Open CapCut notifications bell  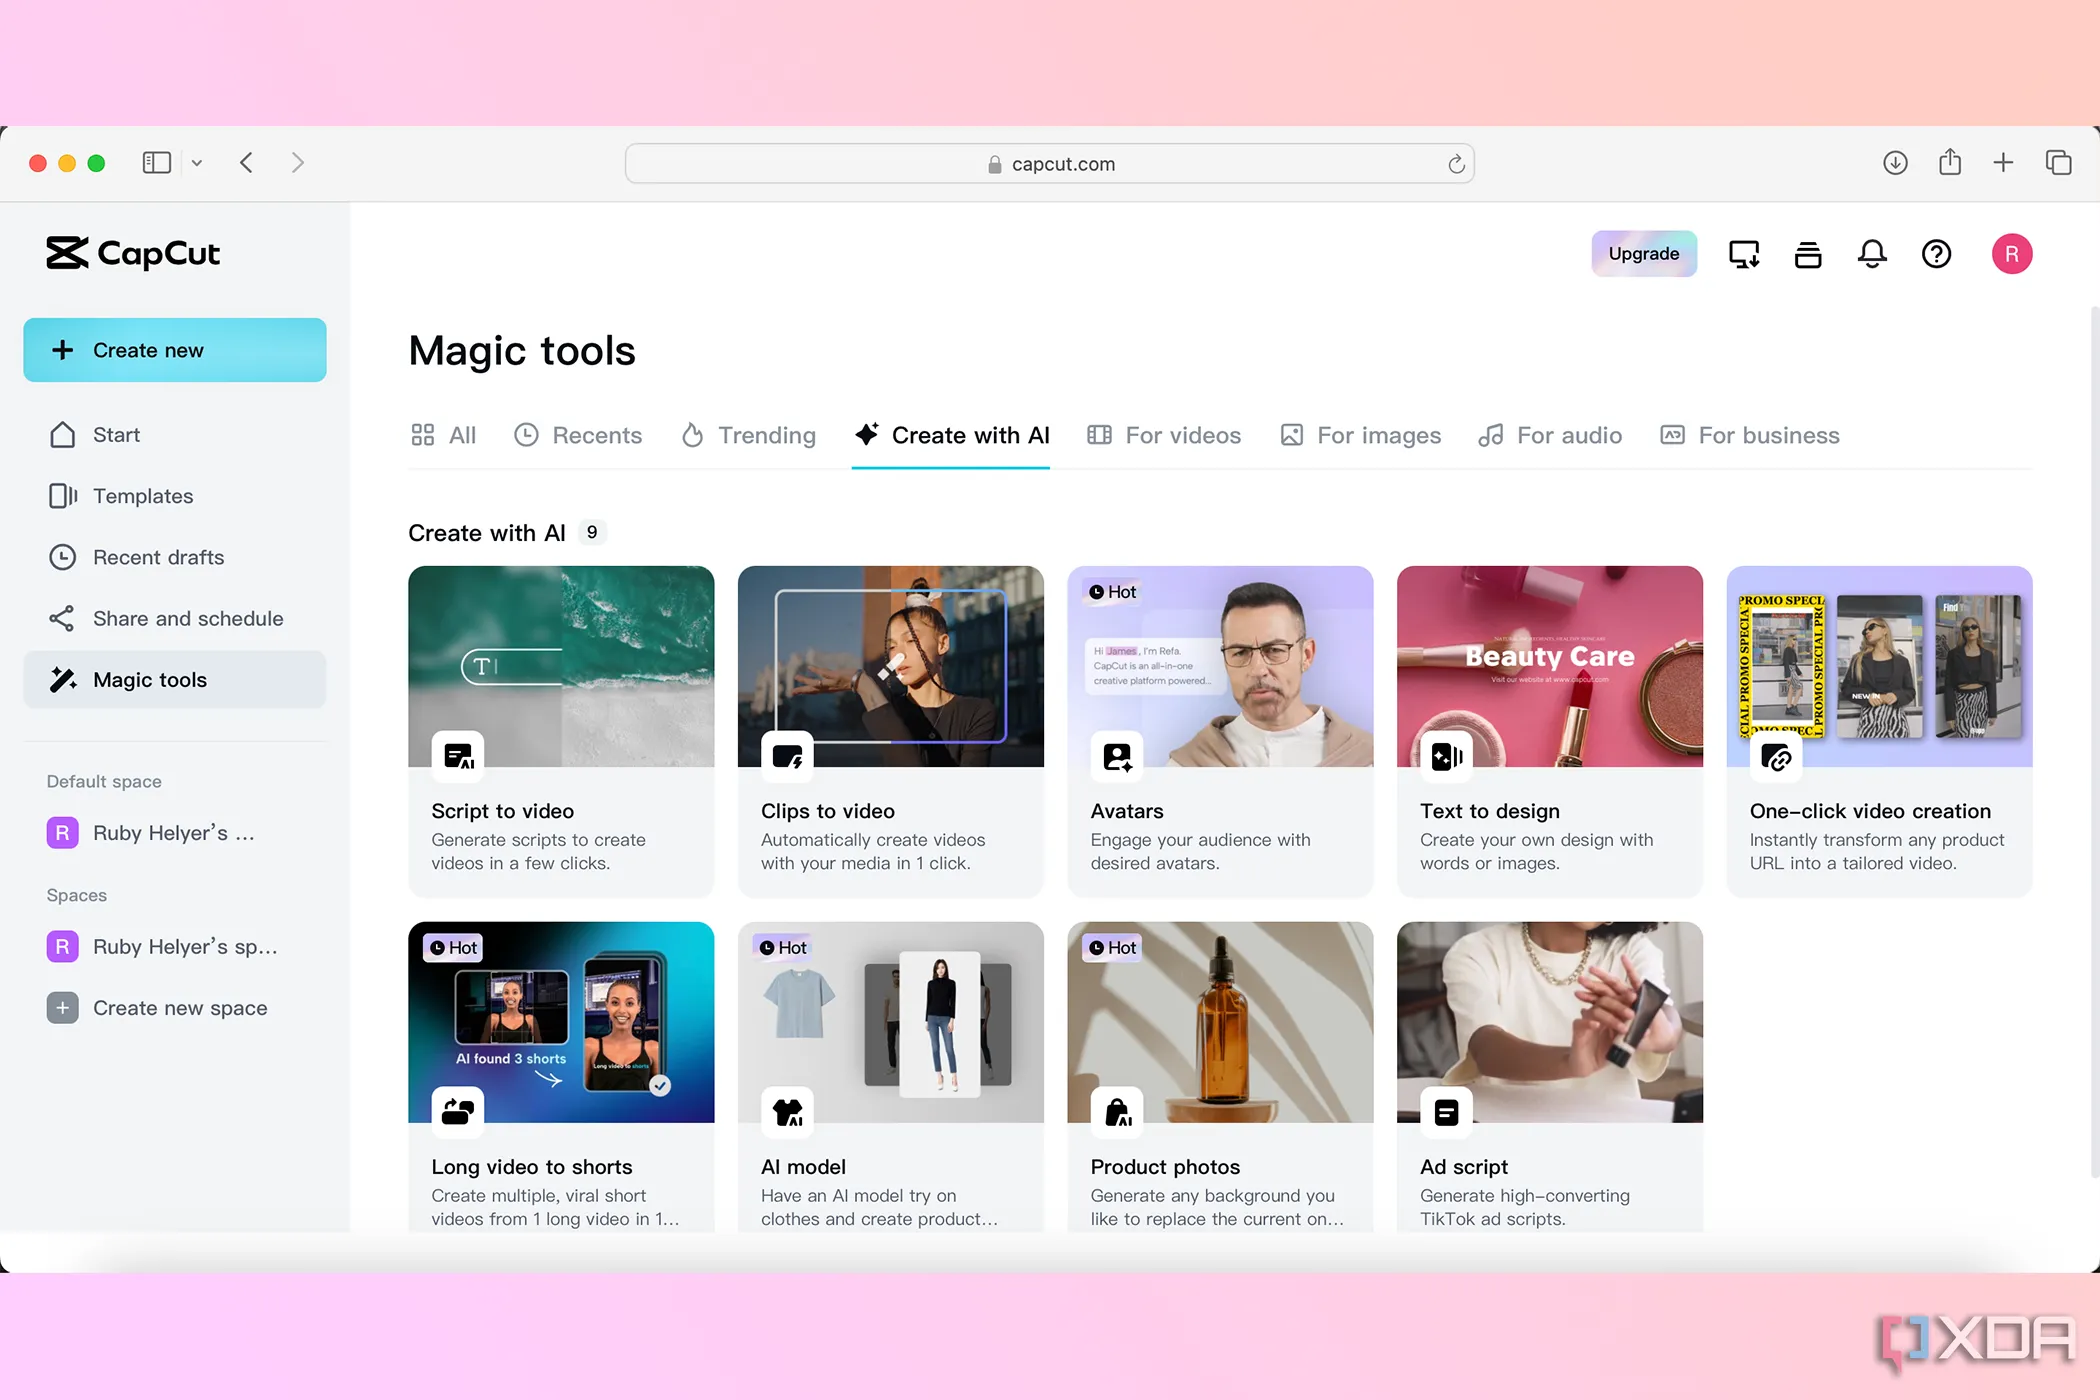(x=1872, y=253)
